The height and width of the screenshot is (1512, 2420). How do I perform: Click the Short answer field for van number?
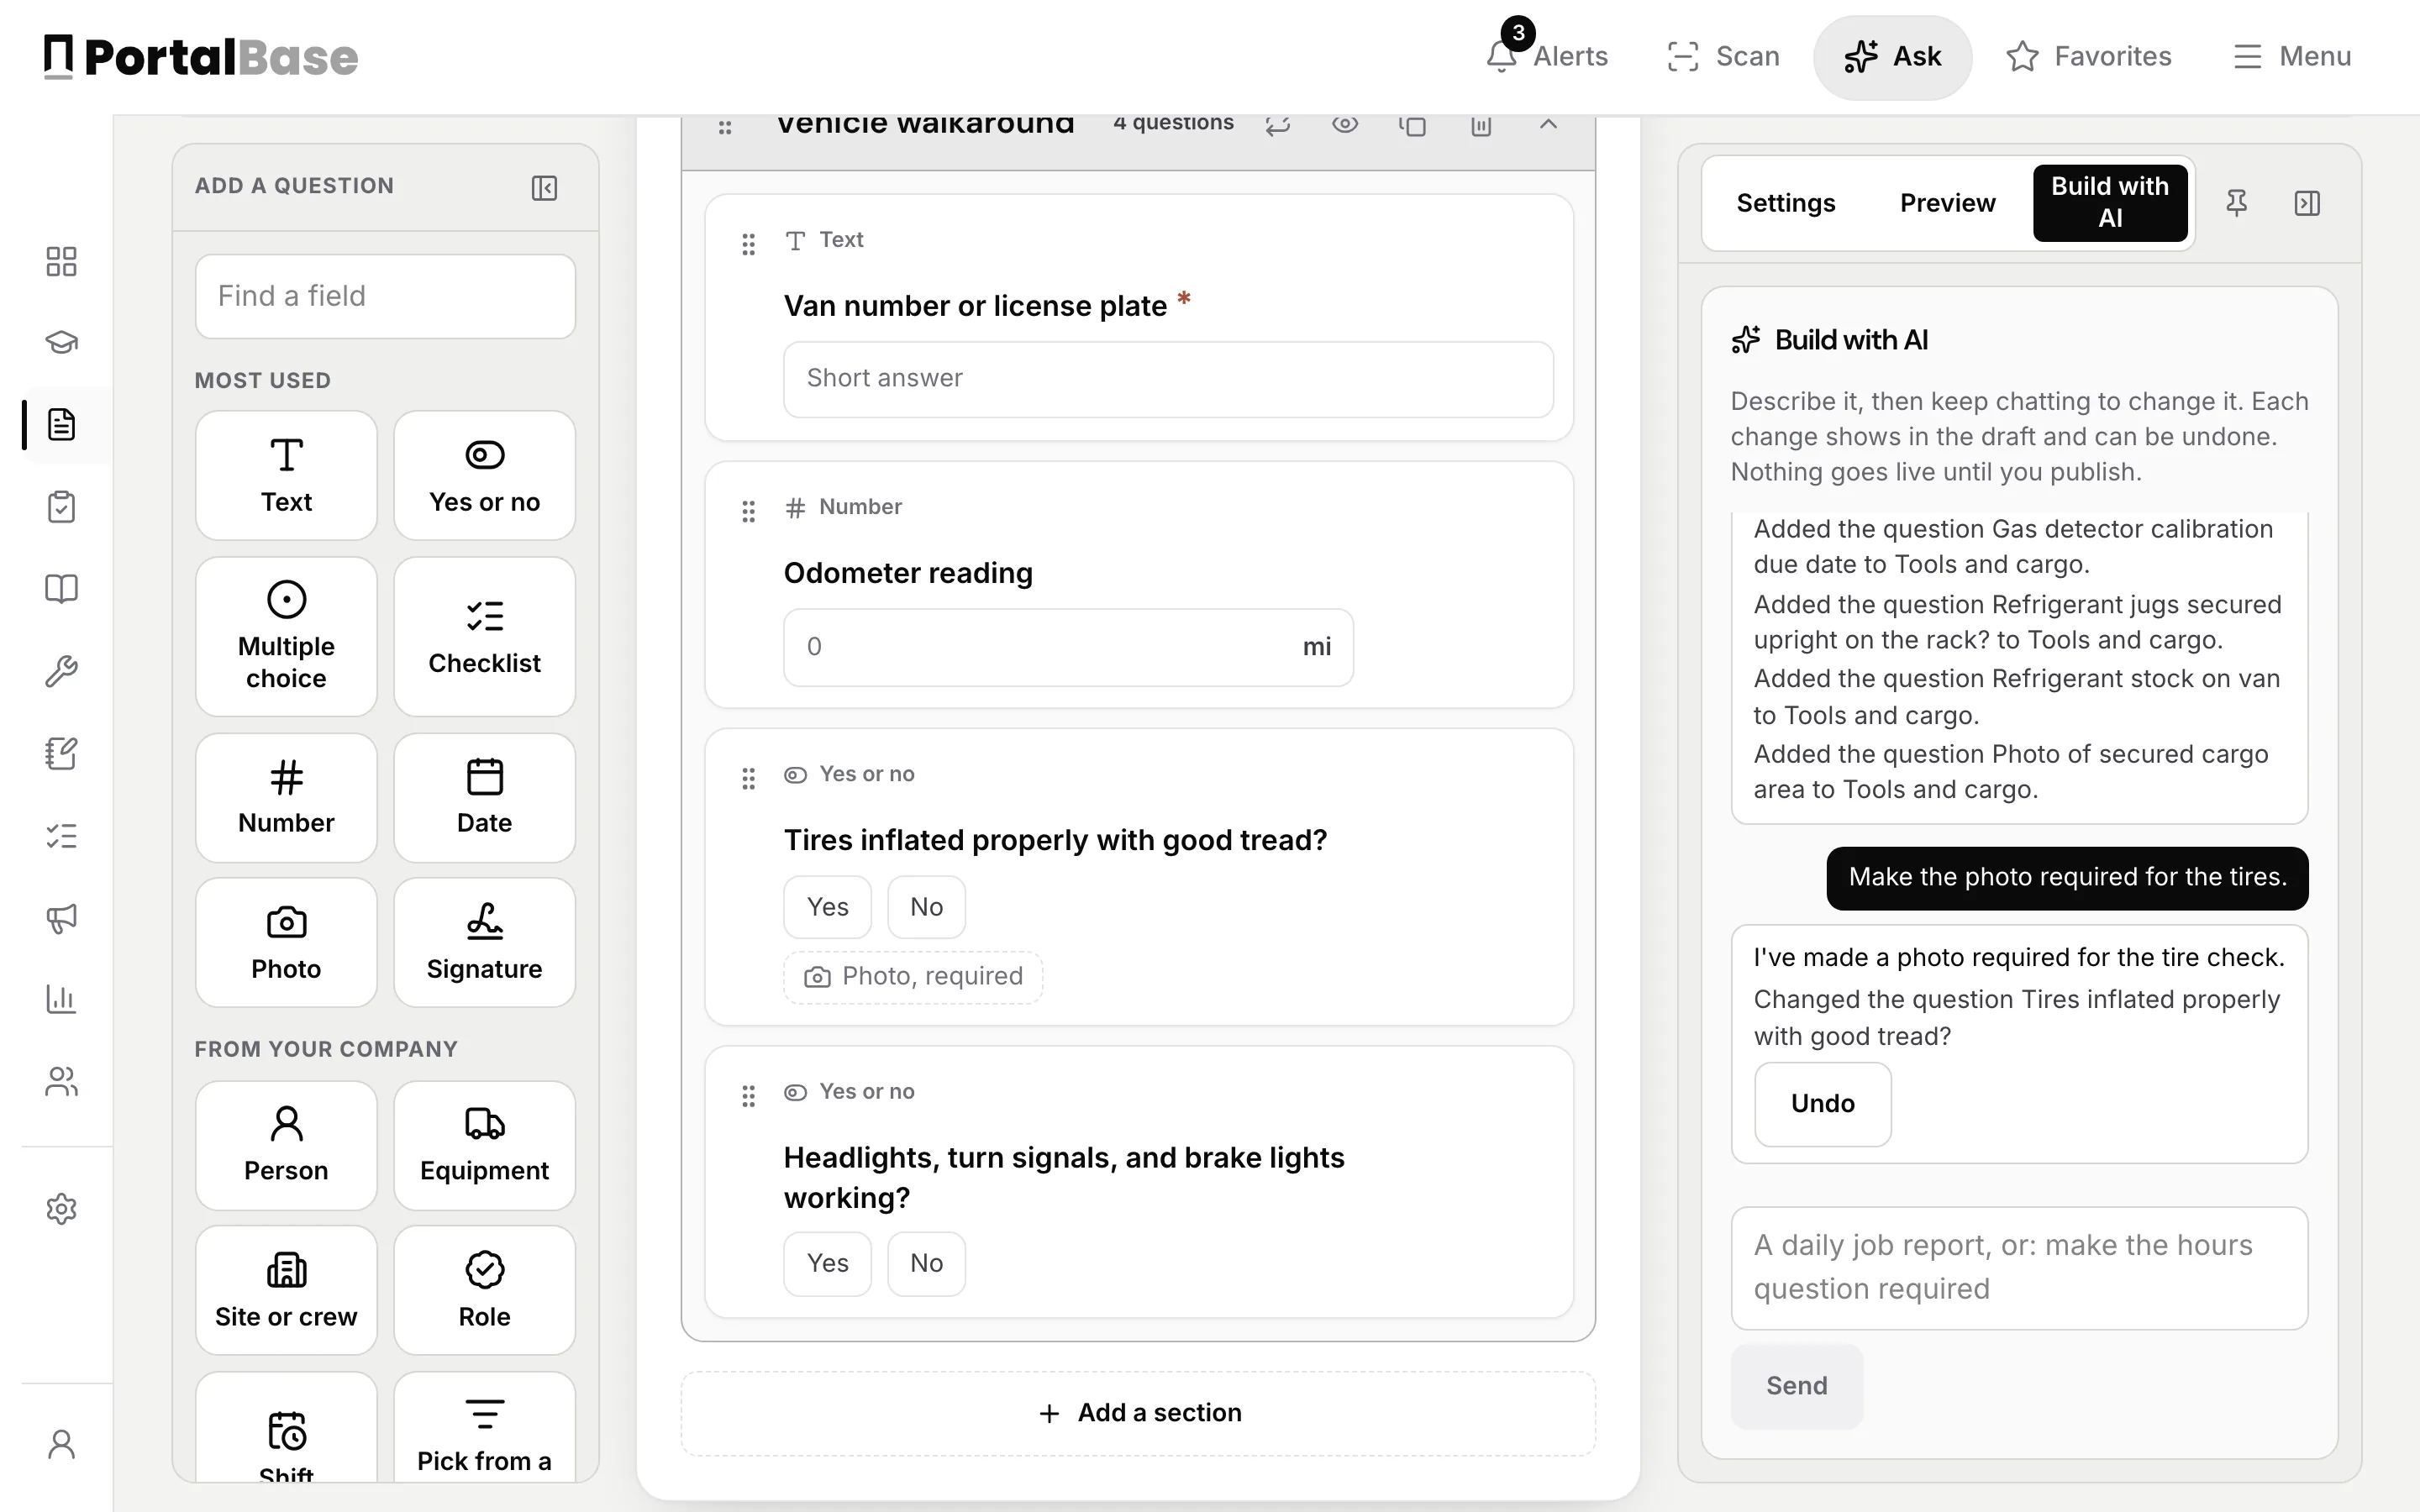(1168, 379)
